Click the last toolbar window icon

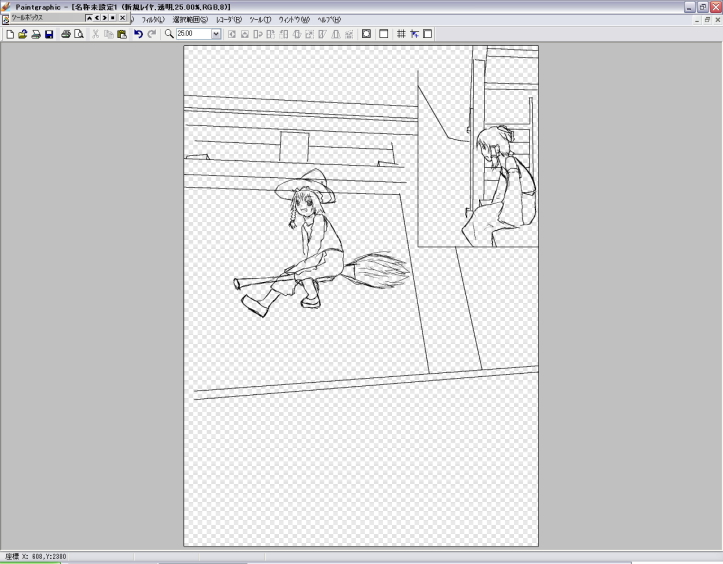pos(427,34)
